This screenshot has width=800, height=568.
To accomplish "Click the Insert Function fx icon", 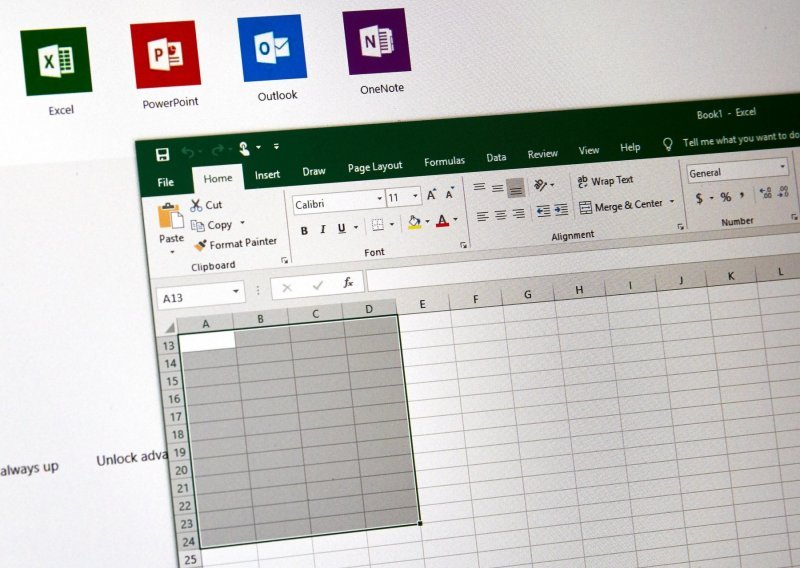I will (x=348, y=282).
